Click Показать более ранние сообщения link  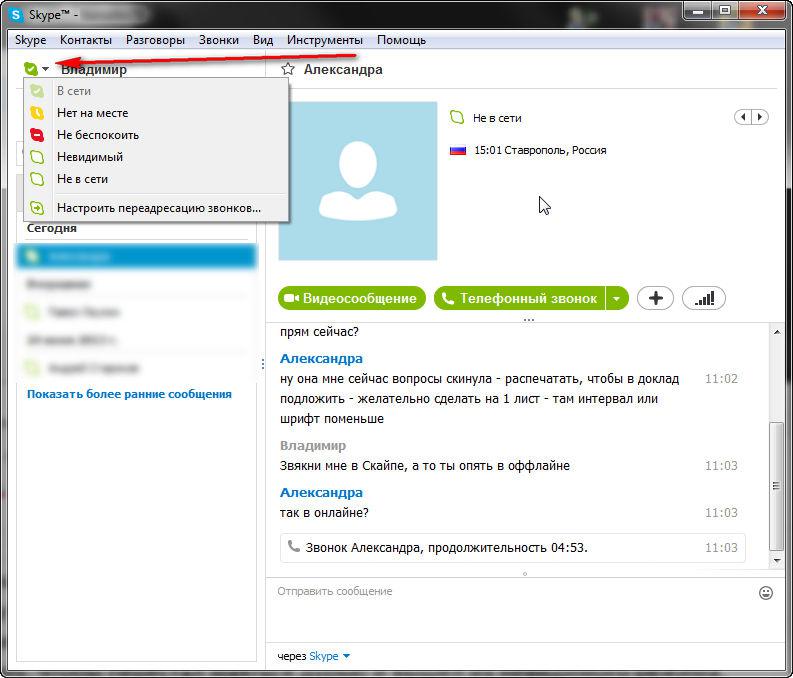pos(129,394)
